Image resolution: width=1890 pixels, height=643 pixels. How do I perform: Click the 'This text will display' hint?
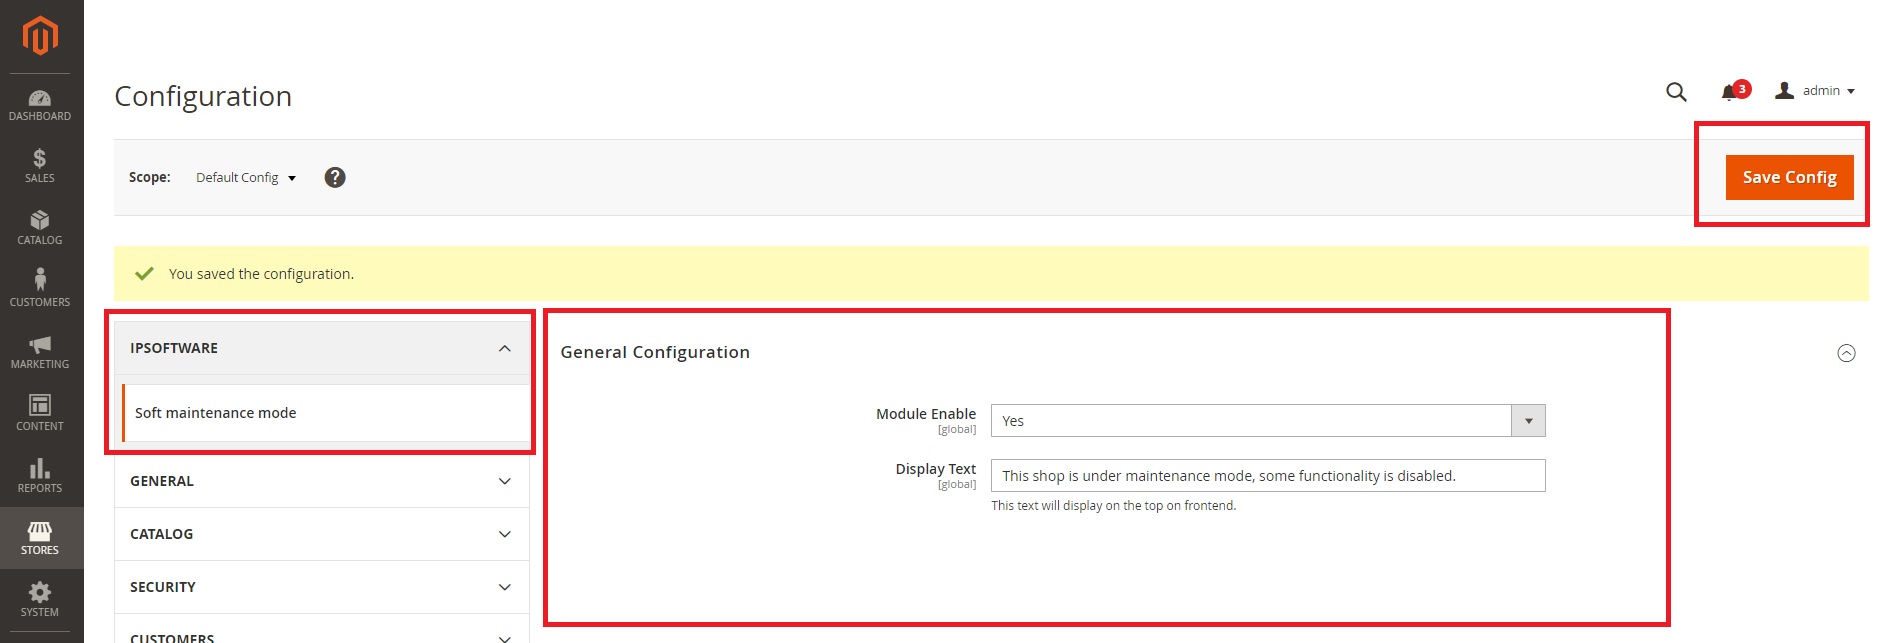coord(1113,506)
